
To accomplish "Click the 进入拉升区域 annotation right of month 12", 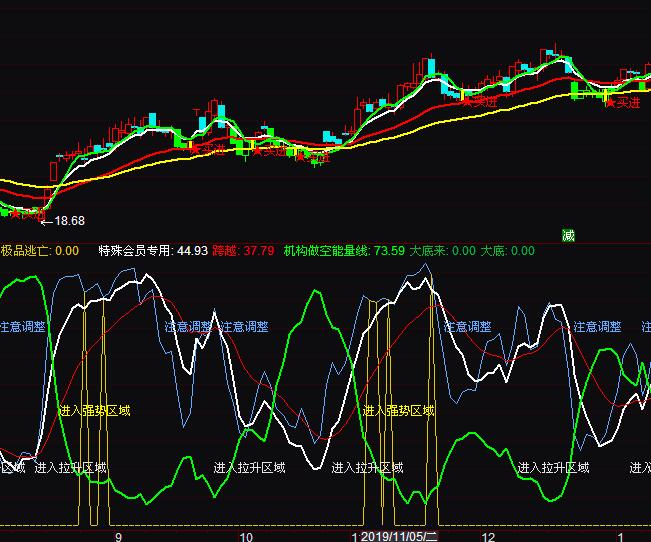I will [553, 467].
